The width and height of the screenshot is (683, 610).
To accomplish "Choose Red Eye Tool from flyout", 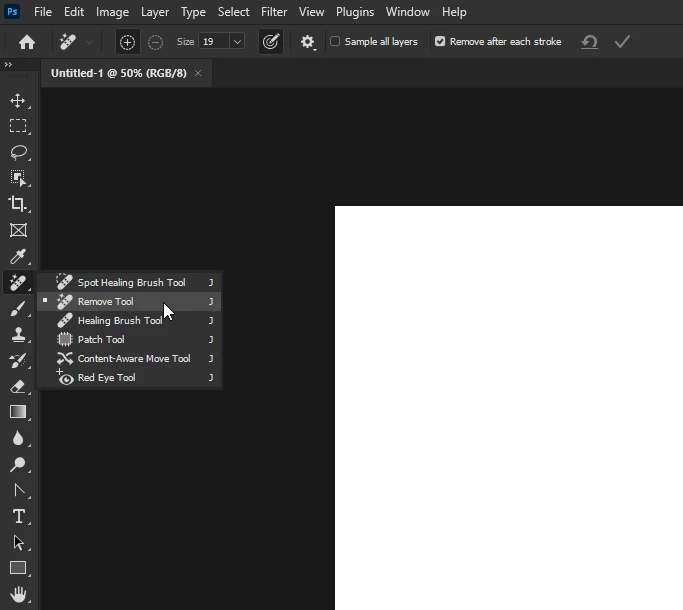I will click(x=129, y=378).
